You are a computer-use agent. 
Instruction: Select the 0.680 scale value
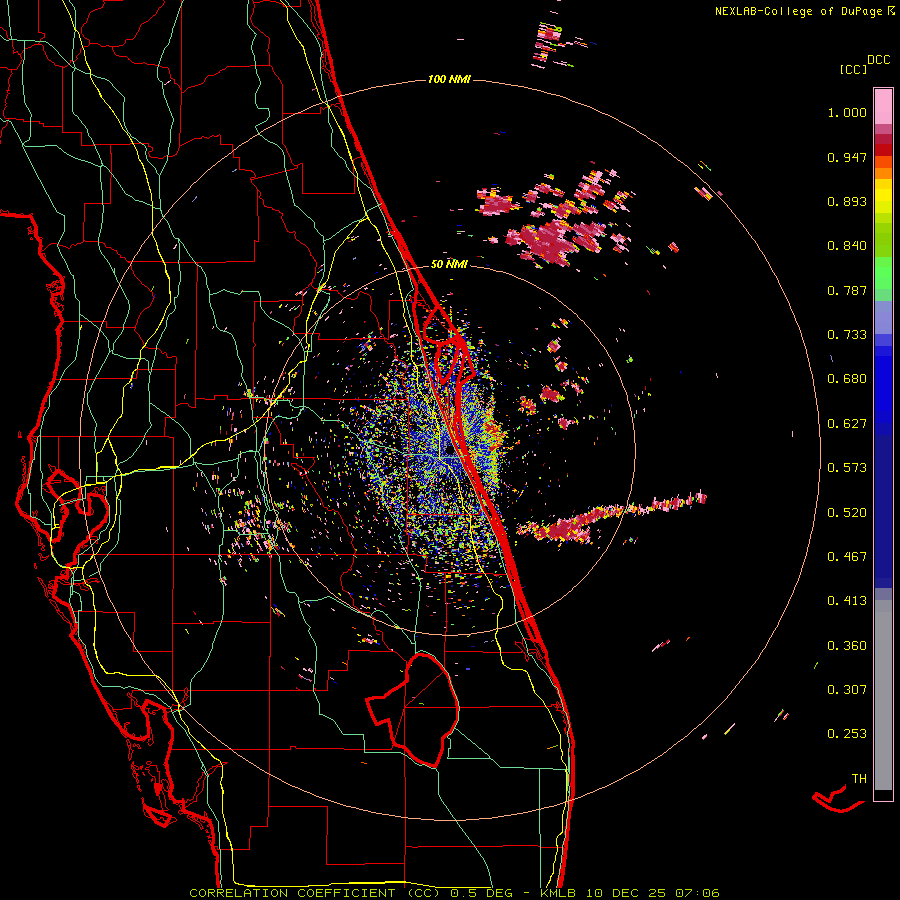[847, 379]
